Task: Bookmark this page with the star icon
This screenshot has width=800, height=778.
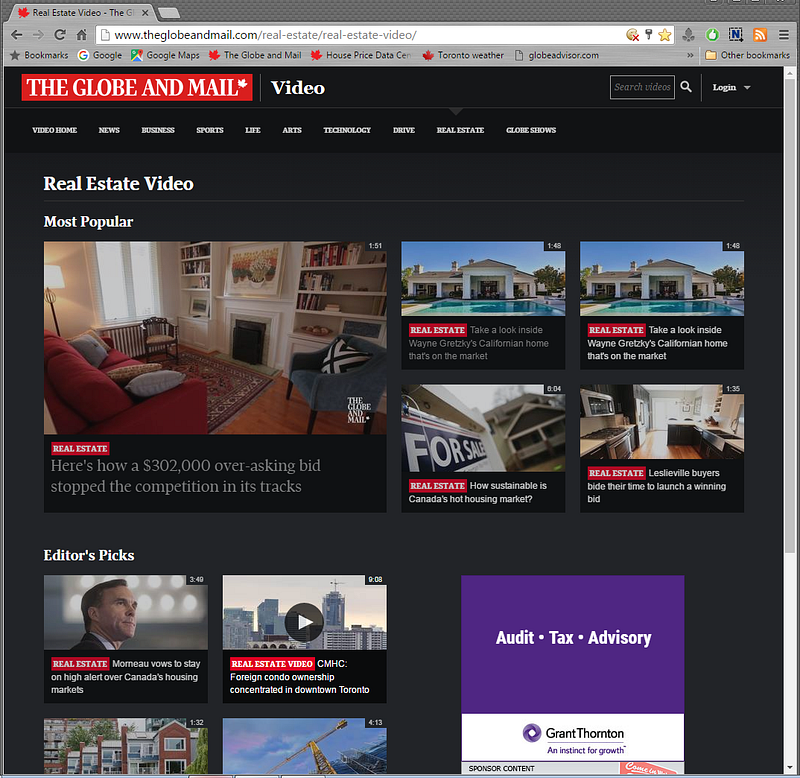Action: click(x=664, y=35)
